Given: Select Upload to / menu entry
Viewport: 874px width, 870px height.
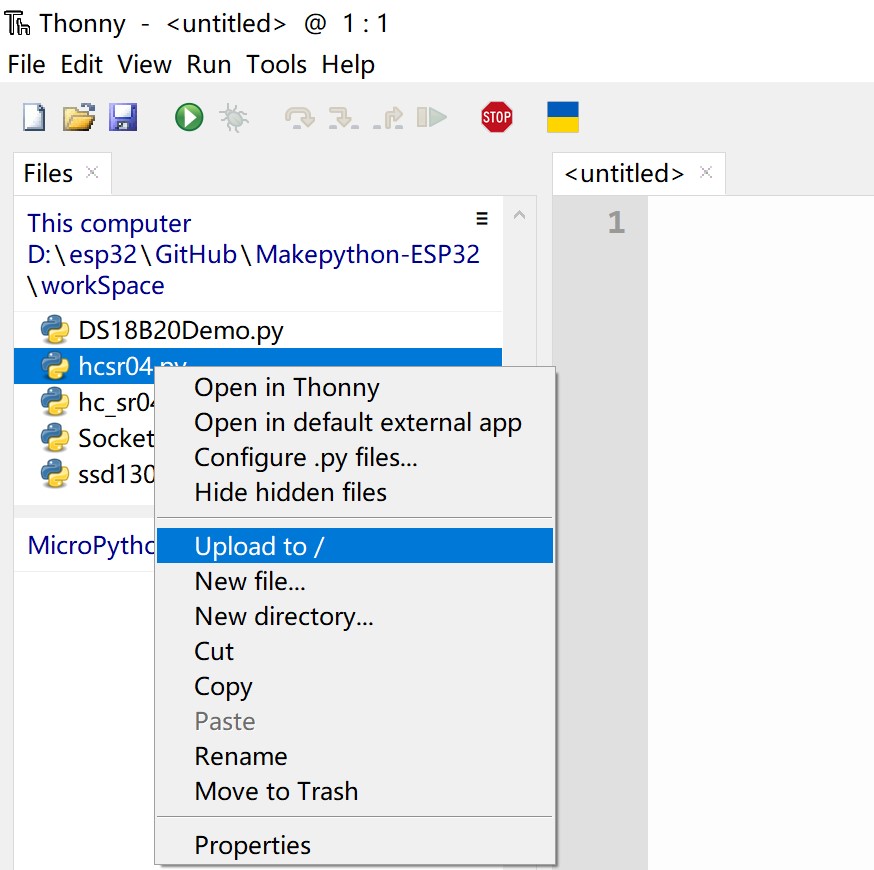Looking at the screenshot, I should [355, 546].
